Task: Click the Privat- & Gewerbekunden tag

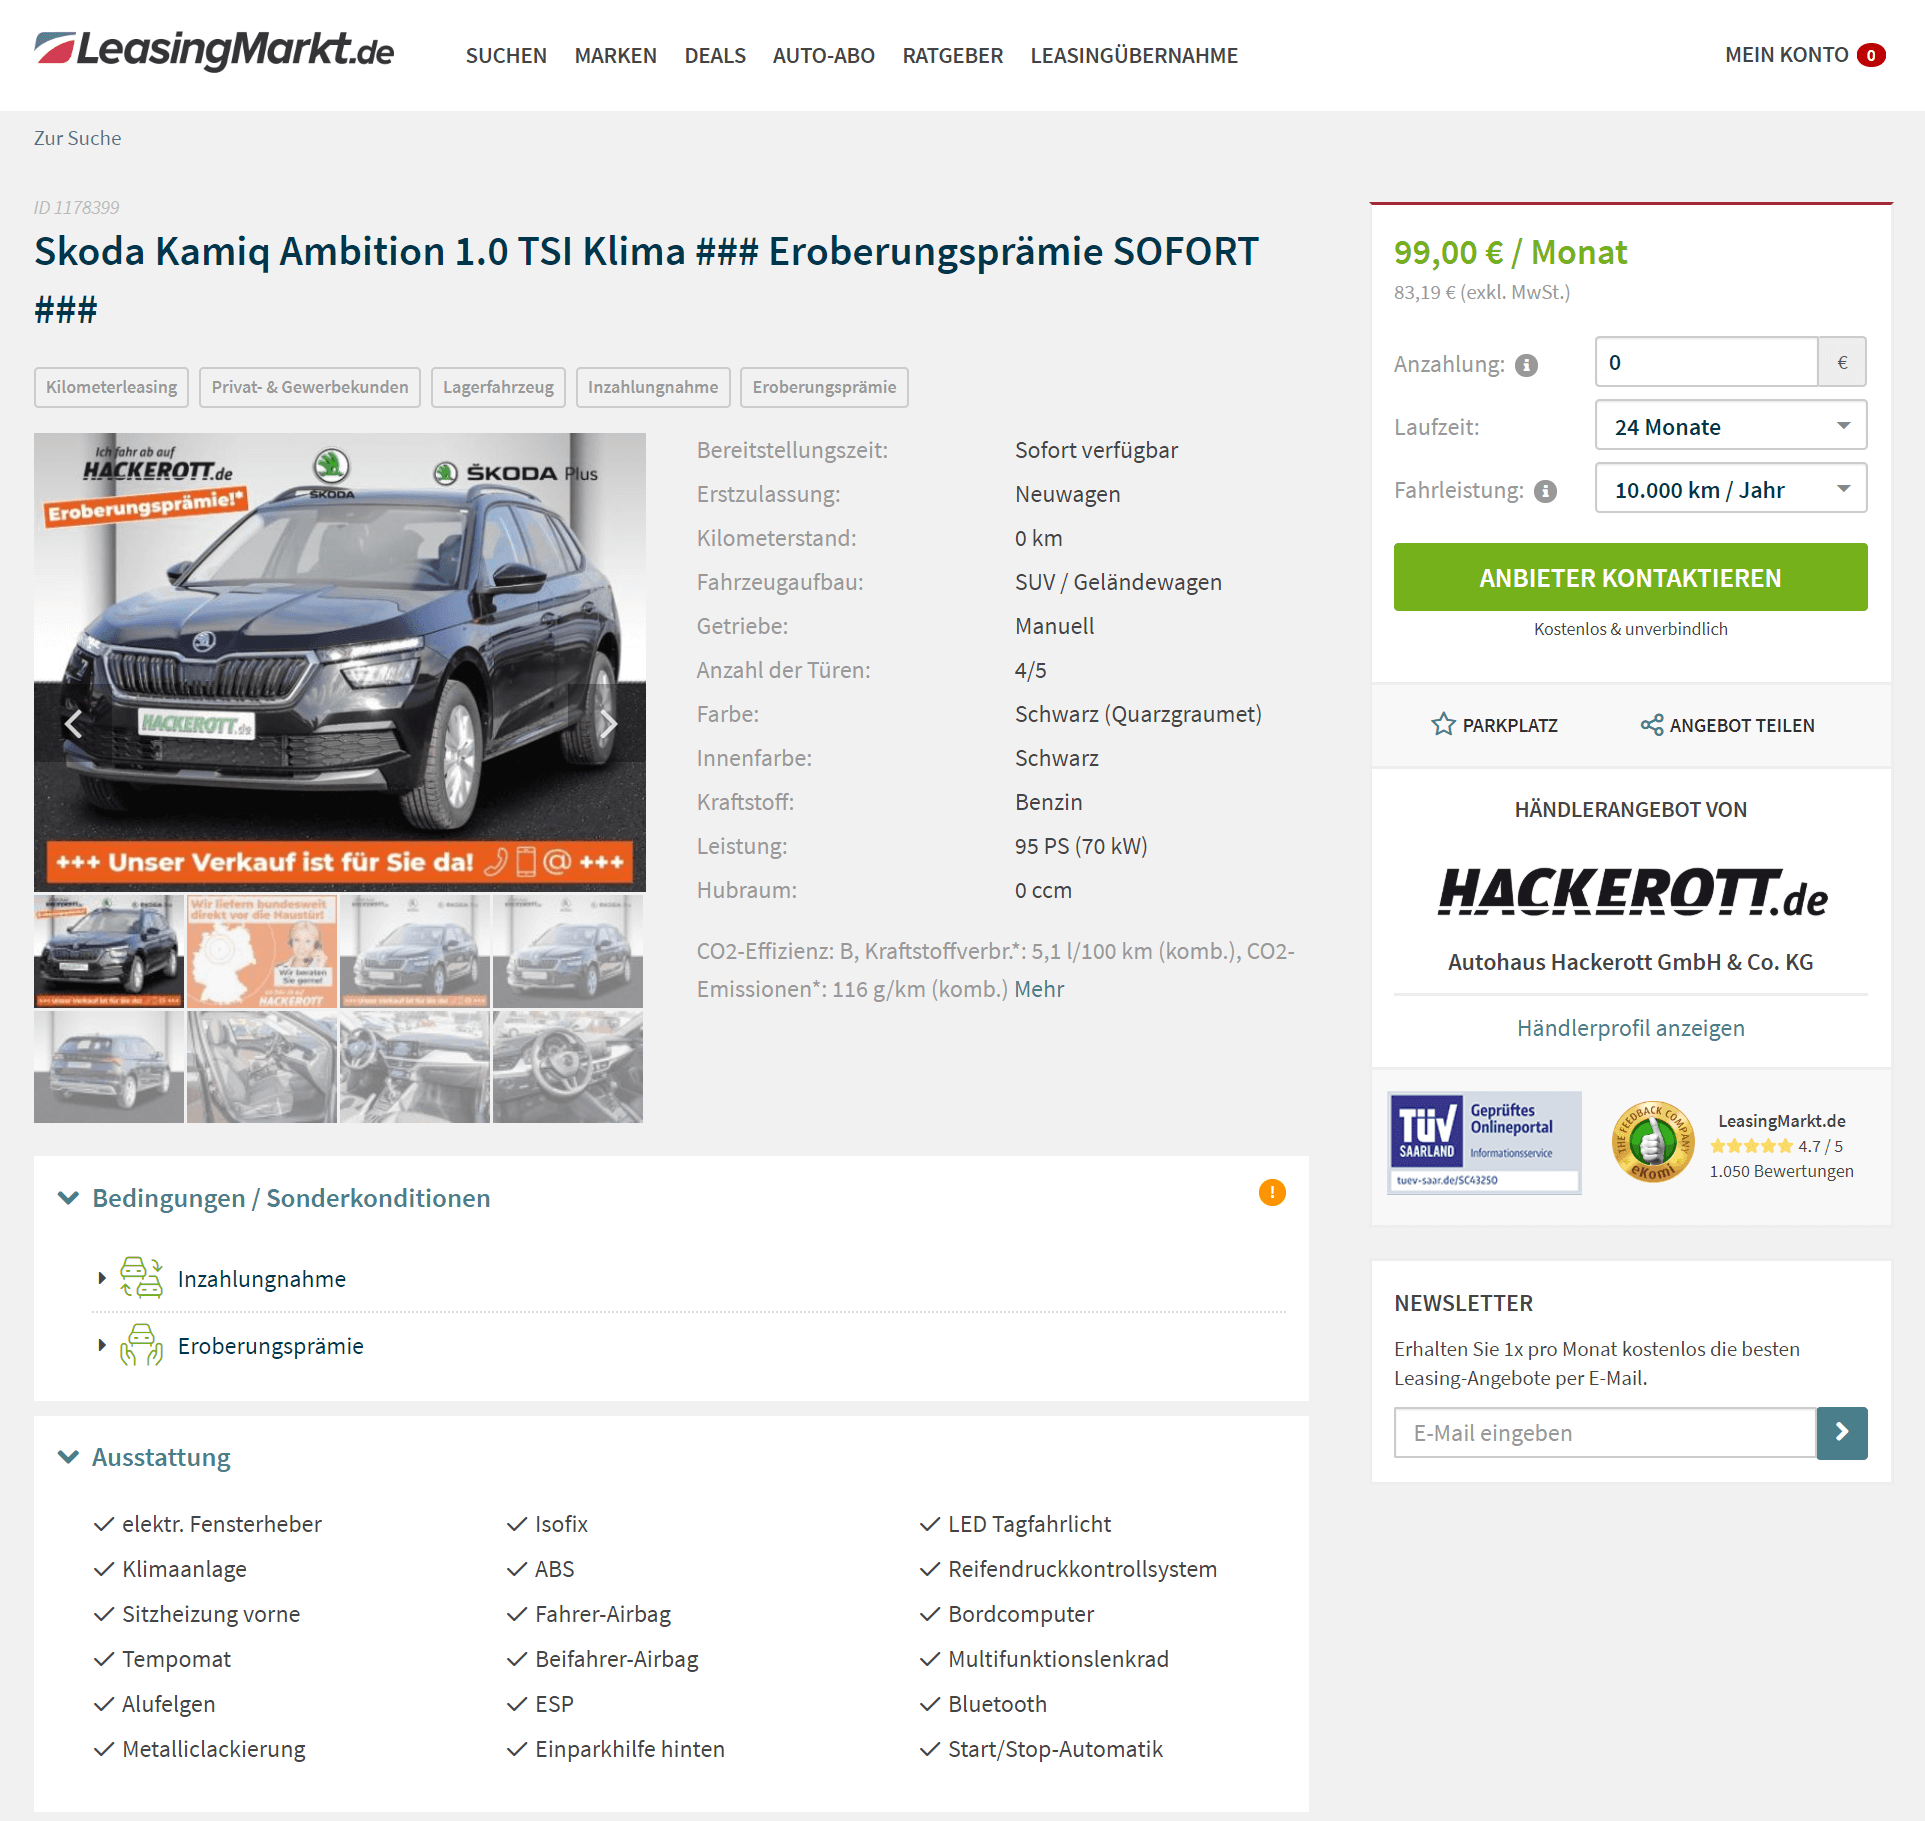Action: [x=310, y=387]
